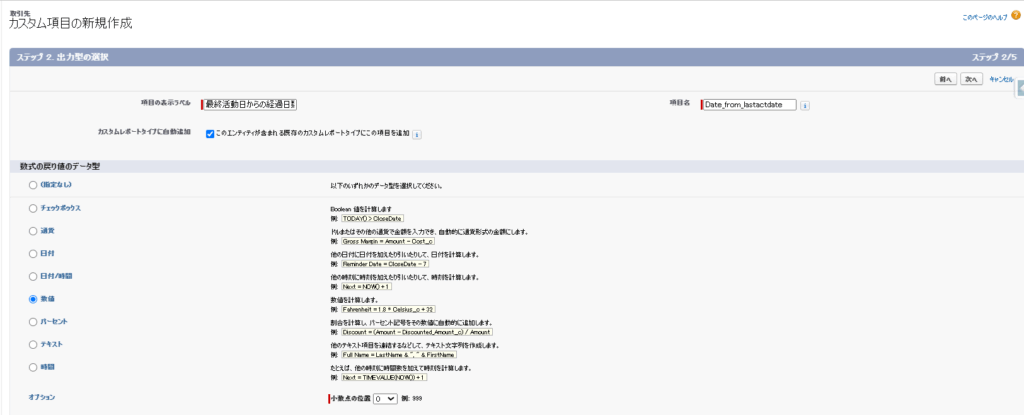Choose the パーセント radio option
The width and height of the screenshot is (1024, 415).
click(x=33, y=322)
